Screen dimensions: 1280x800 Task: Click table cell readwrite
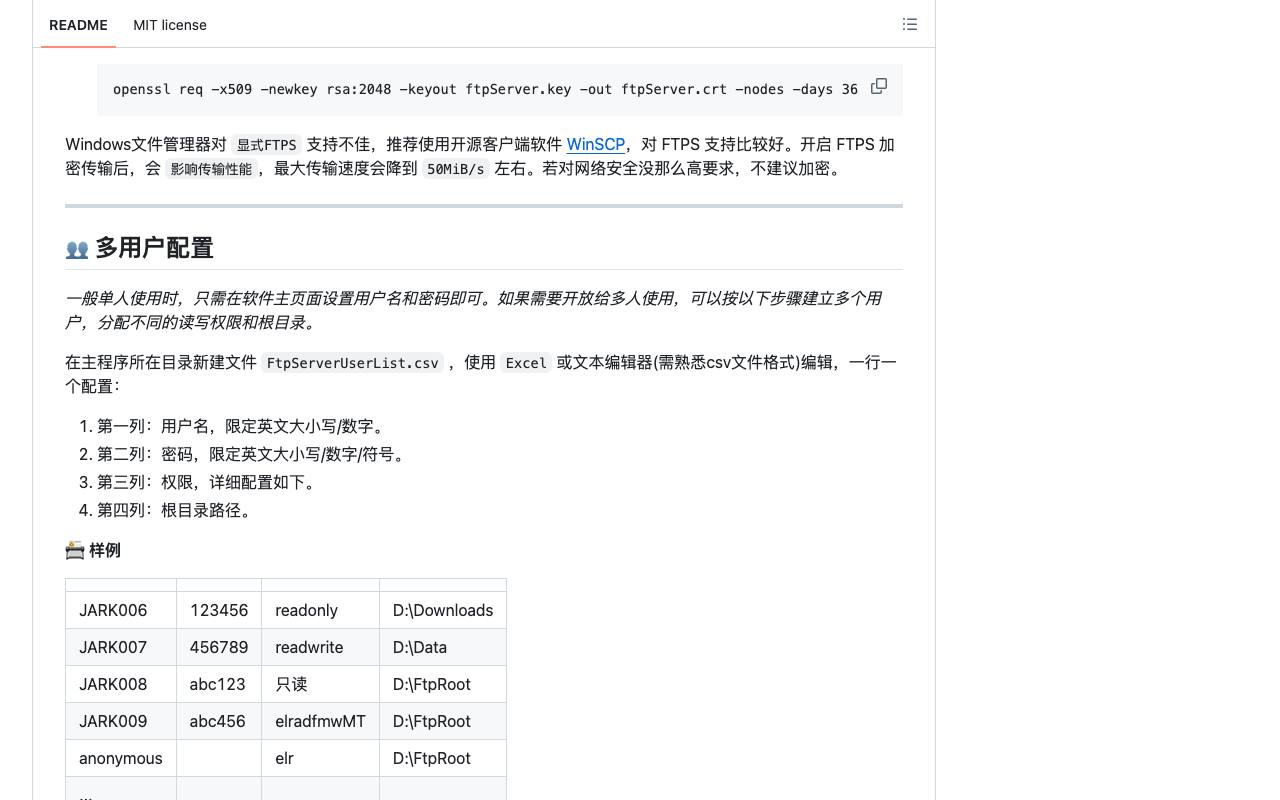point(320,647)
